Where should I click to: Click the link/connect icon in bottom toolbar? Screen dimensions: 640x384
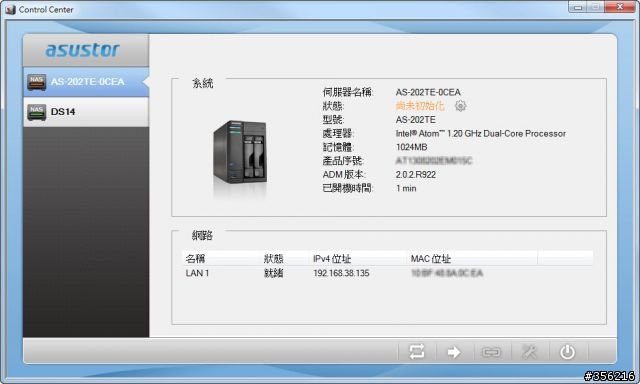coord(491,352)
